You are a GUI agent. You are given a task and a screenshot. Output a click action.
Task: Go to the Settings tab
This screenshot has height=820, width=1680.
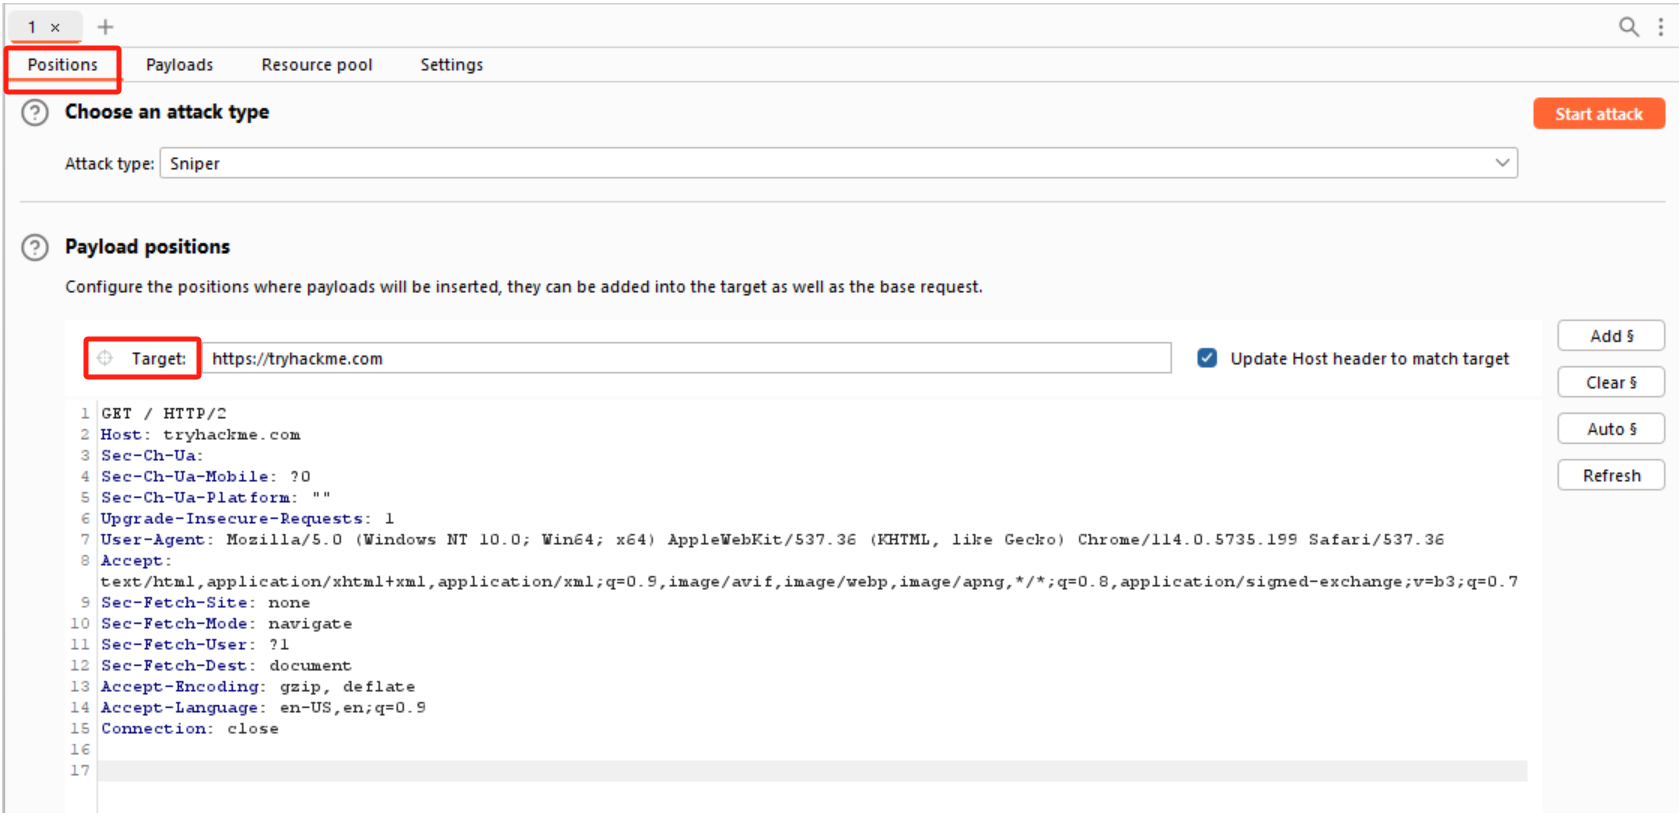[x=451, y=65]
